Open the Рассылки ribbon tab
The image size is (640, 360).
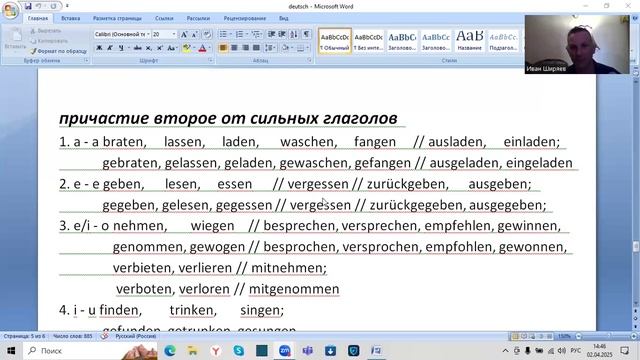click(x=198, y=18)
